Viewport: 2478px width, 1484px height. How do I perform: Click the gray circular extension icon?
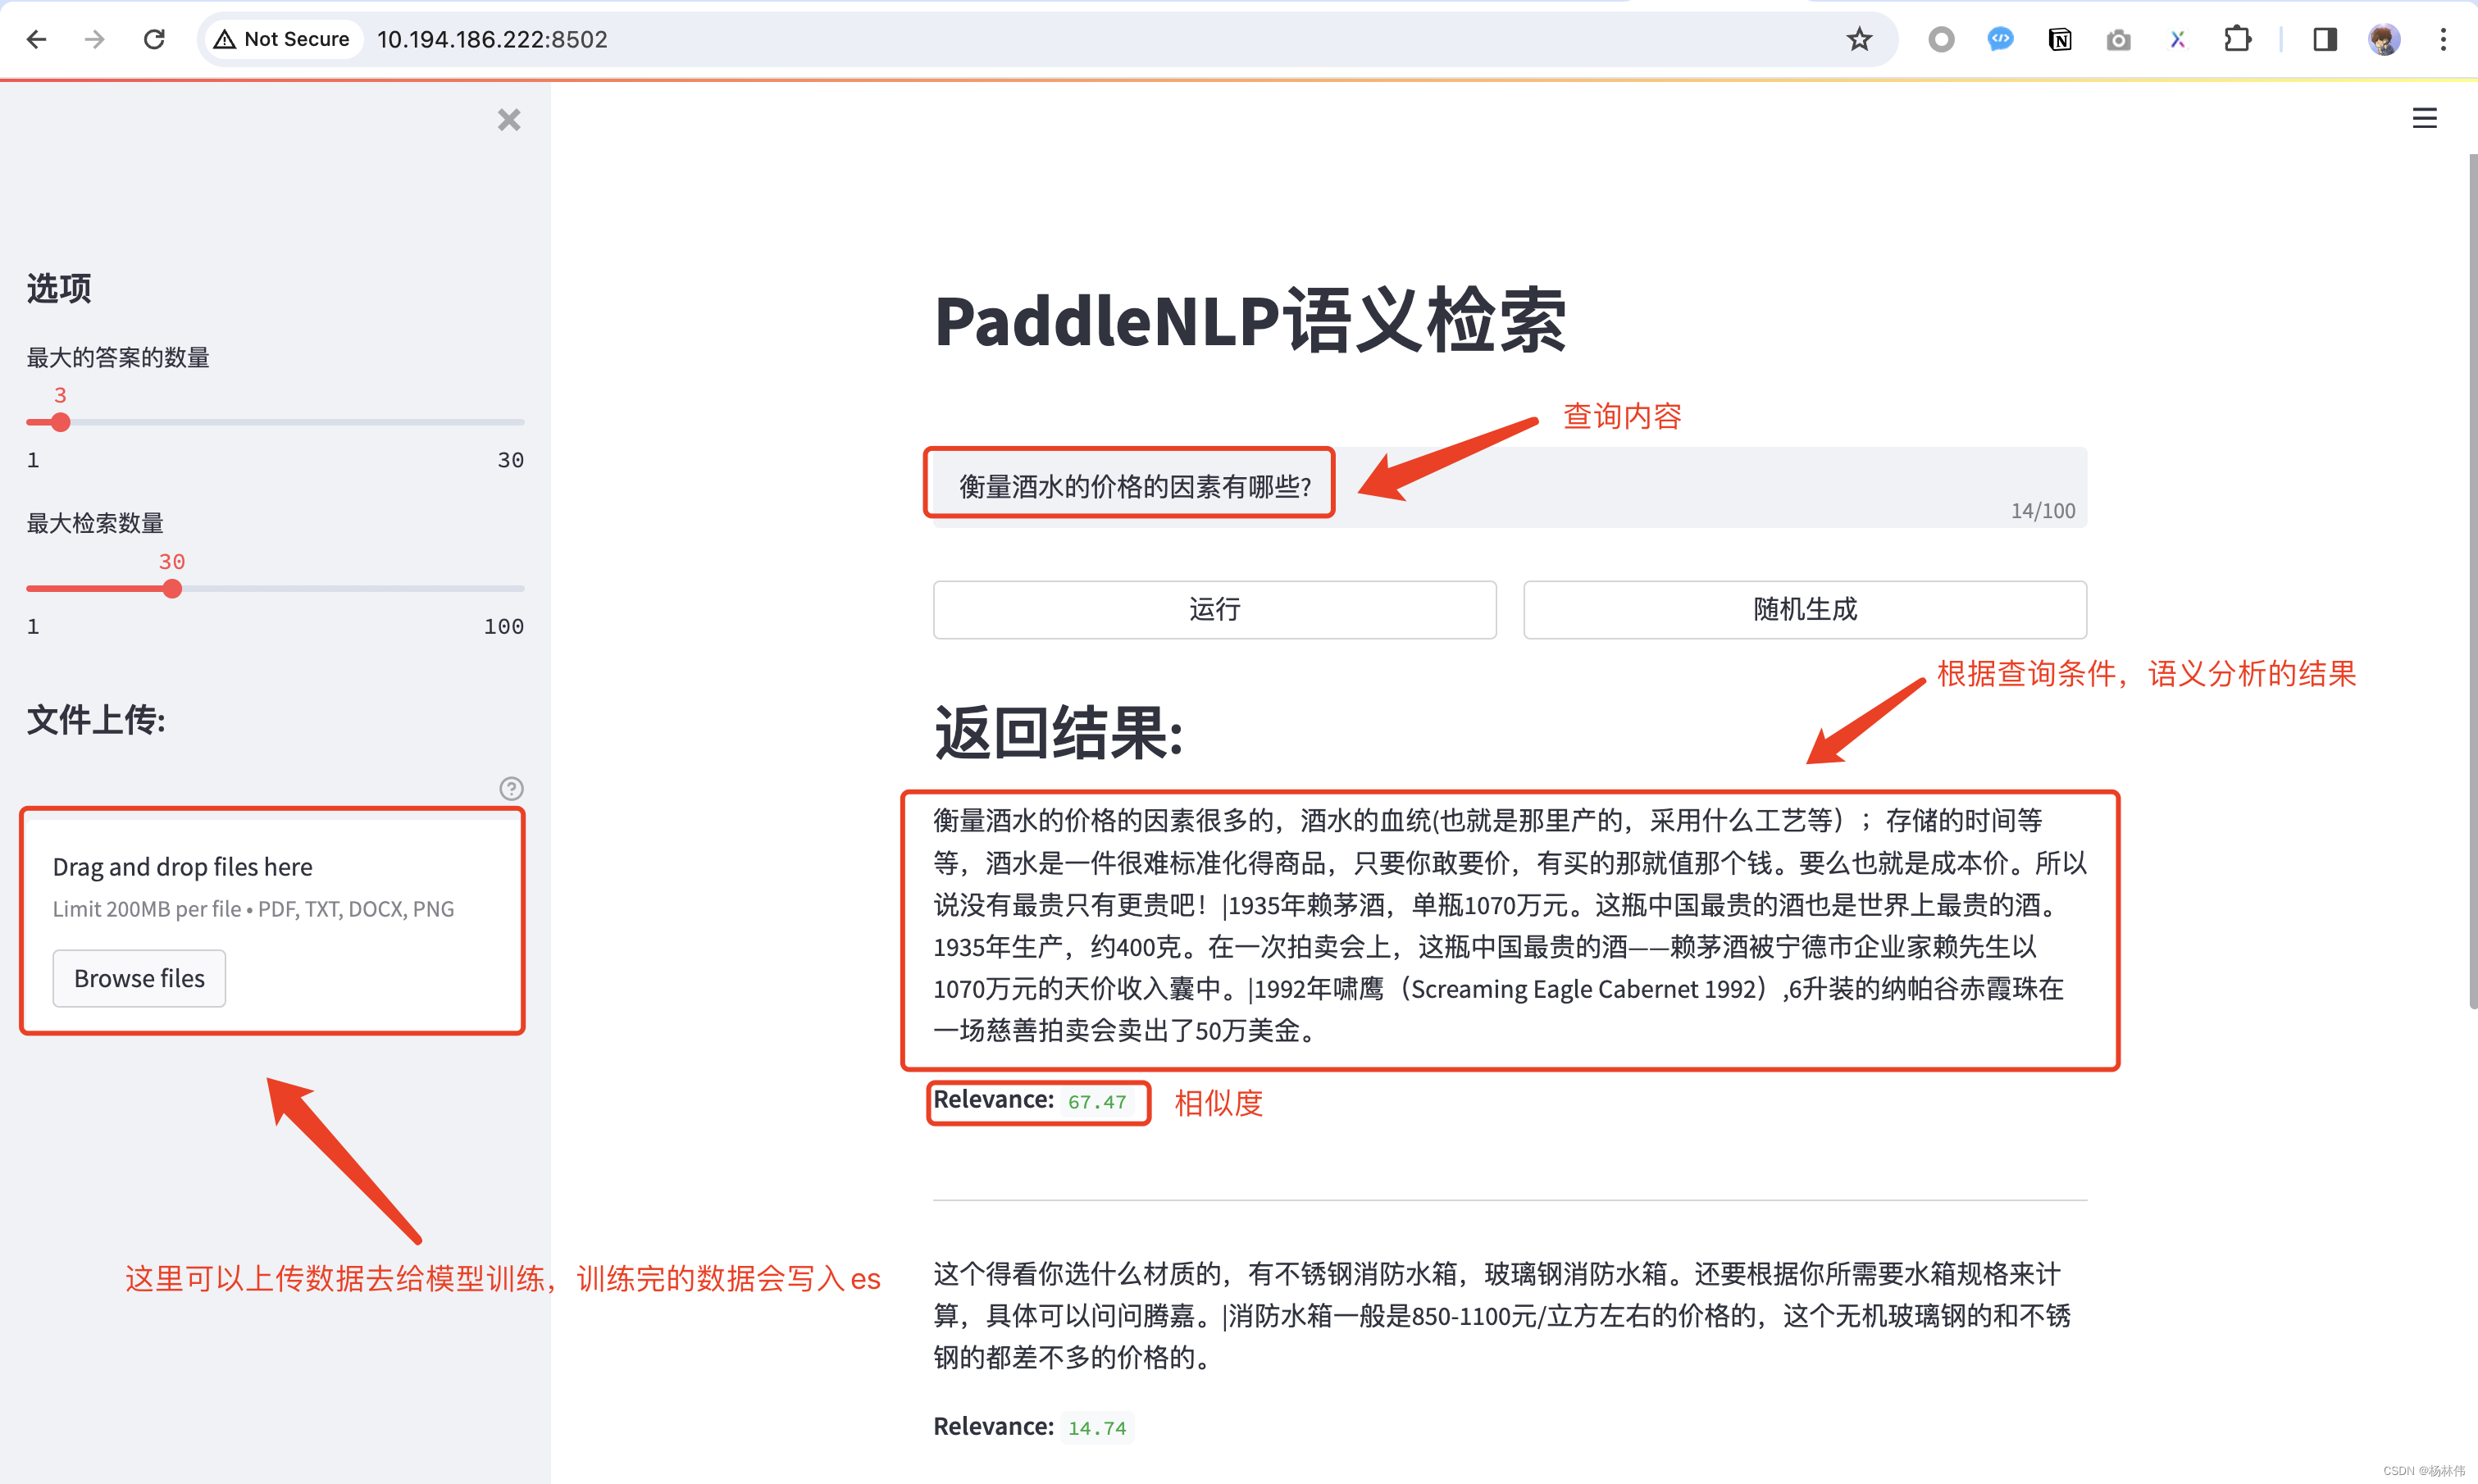coord(1941,39)
